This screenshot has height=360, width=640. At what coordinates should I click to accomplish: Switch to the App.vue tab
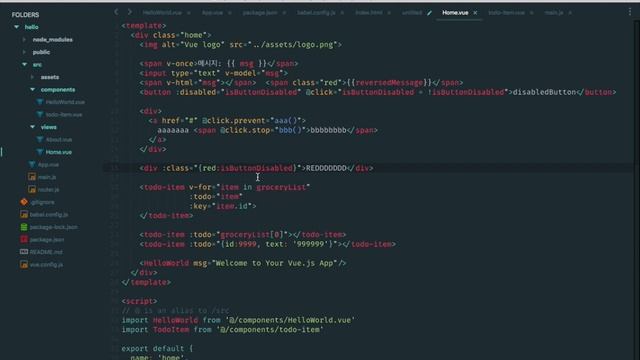(212, 13)
